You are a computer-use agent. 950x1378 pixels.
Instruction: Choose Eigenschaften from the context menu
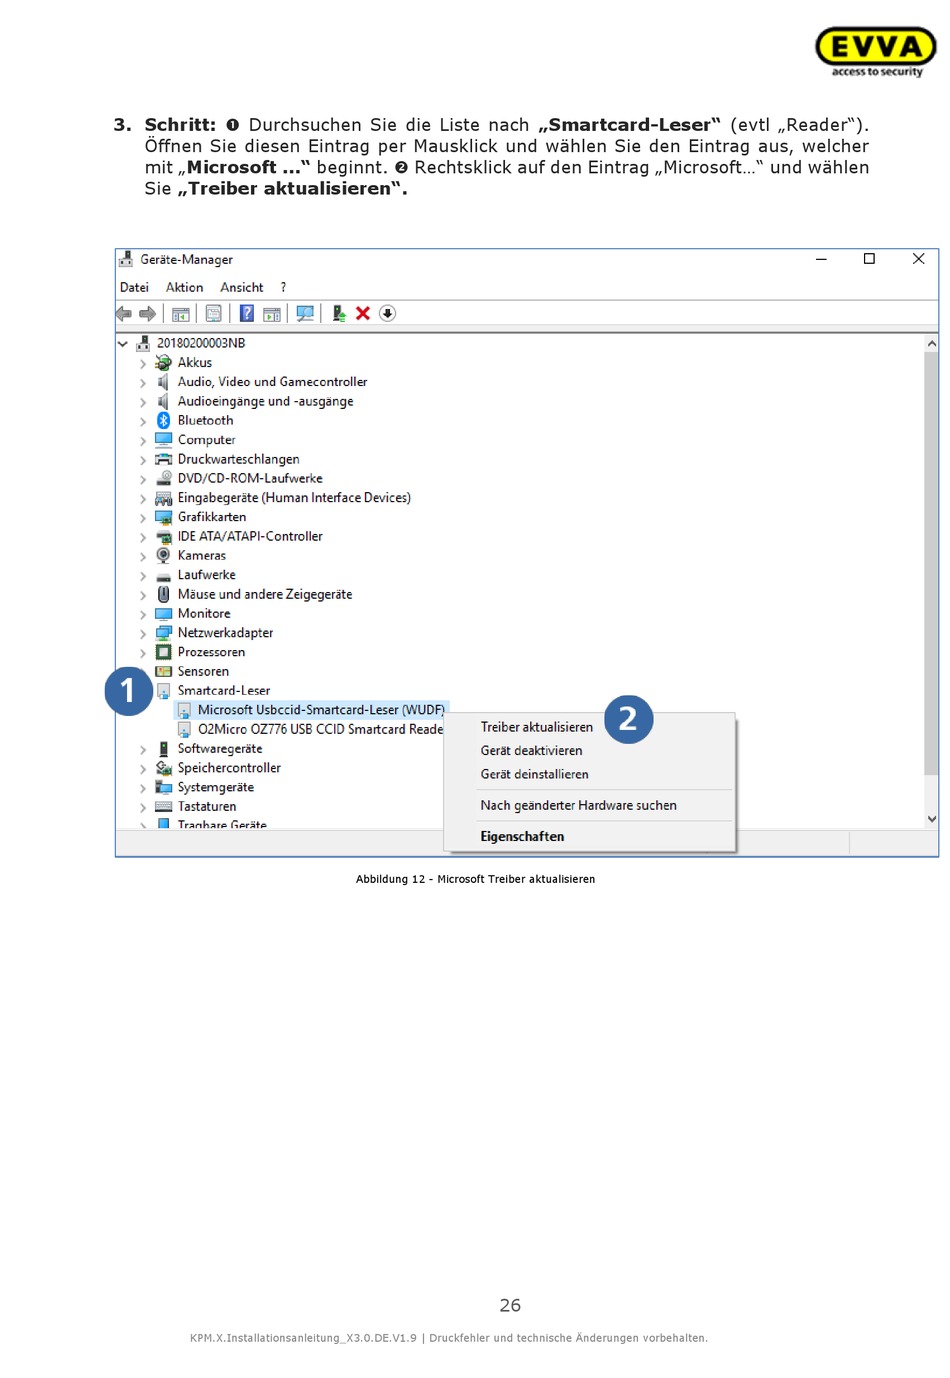(523, 837)
